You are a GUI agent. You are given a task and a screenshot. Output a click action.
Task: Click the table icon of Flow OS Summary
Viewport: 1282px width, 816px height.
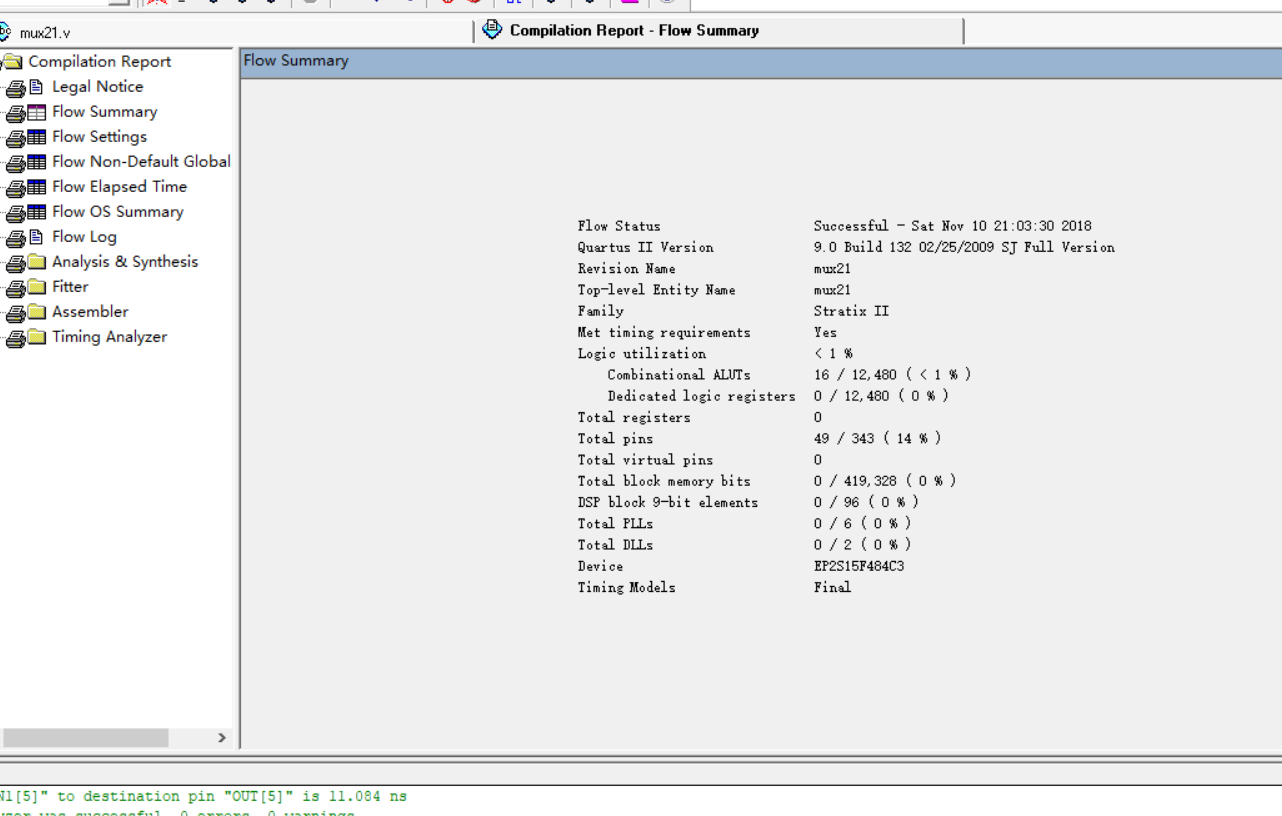coord(37,212)
